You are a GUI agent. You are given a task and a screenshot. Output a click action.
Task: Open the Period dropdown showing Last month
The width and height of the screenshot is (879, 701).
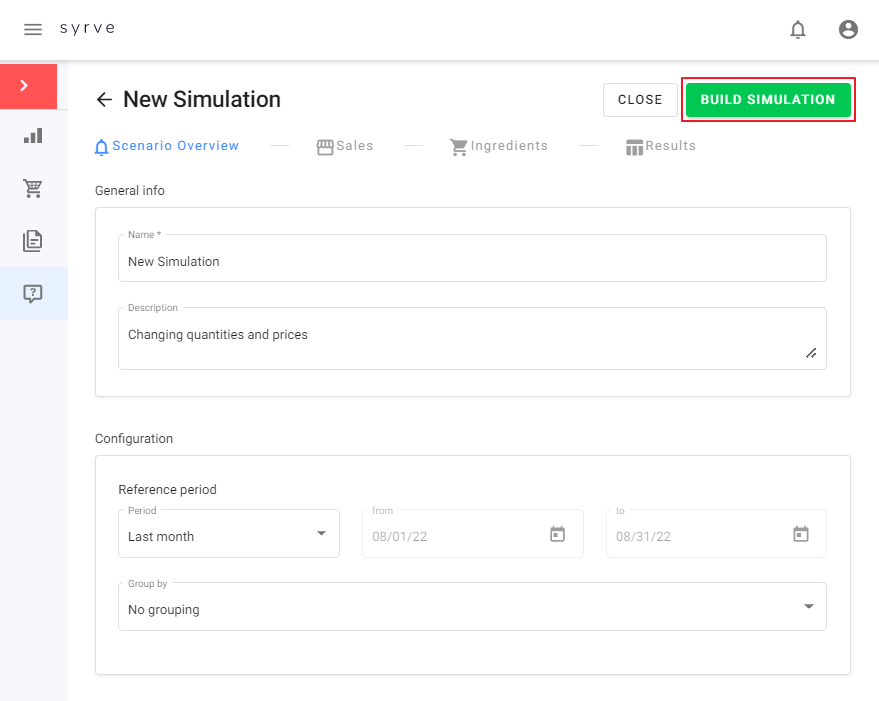point(228,534)
